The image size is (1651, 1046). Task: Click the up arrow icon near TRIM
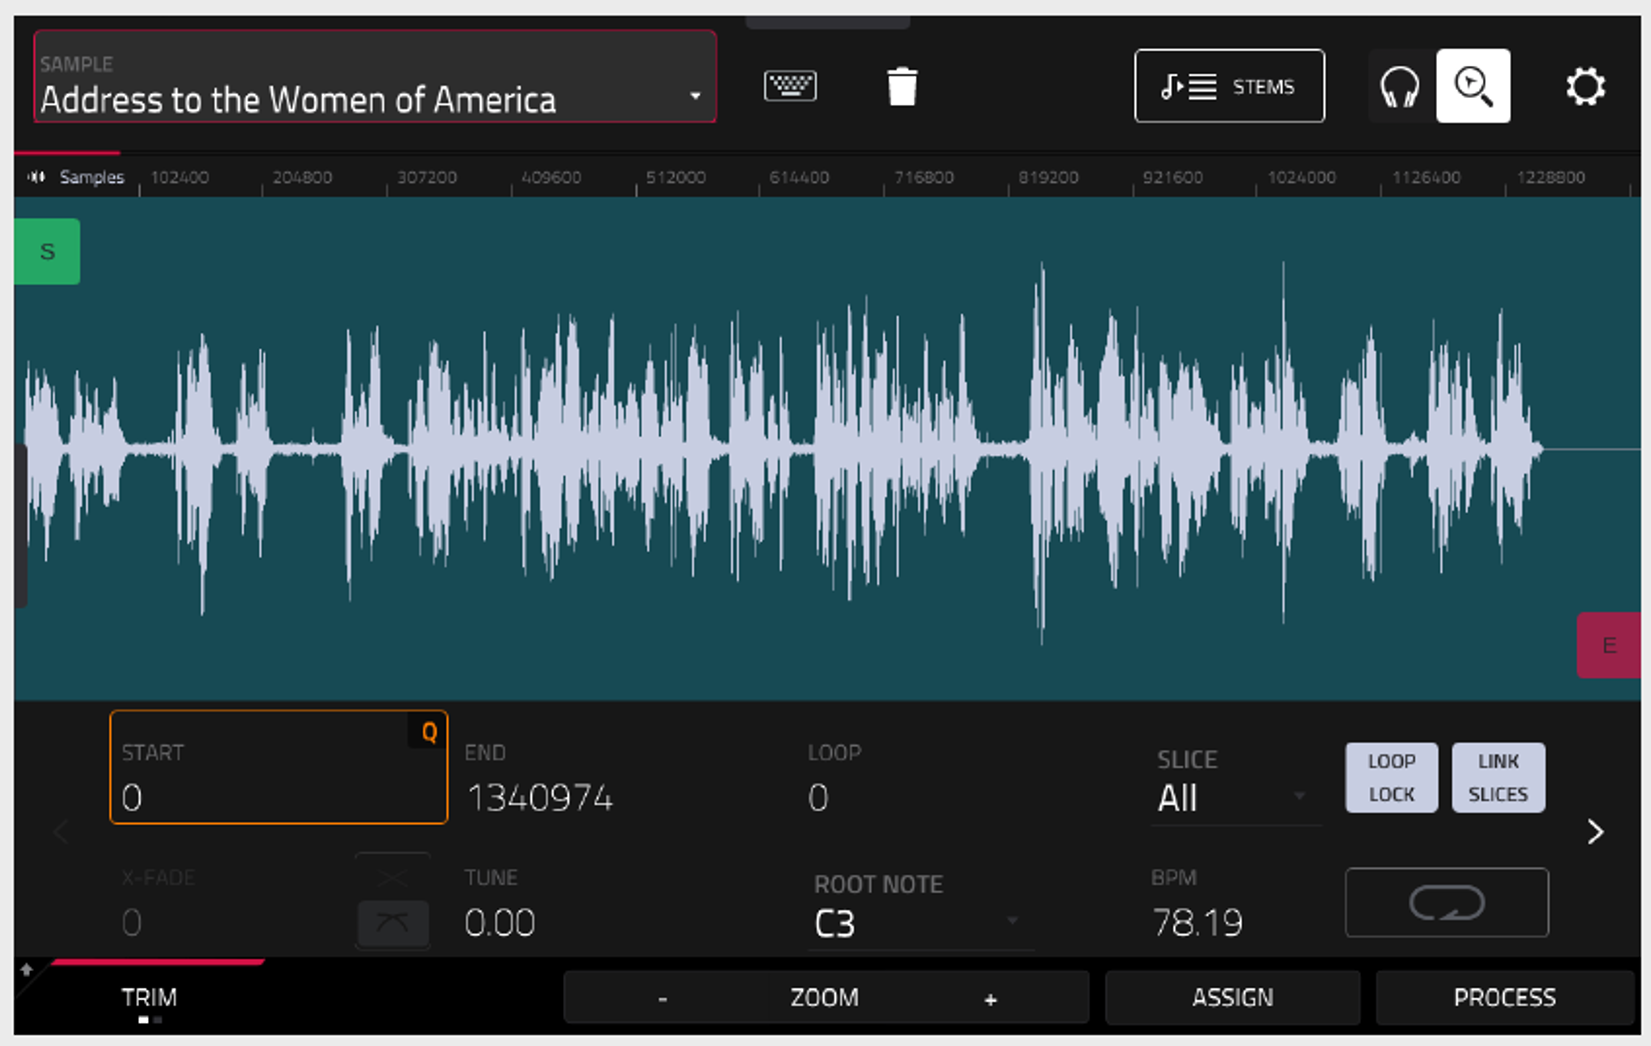[26, 969]
